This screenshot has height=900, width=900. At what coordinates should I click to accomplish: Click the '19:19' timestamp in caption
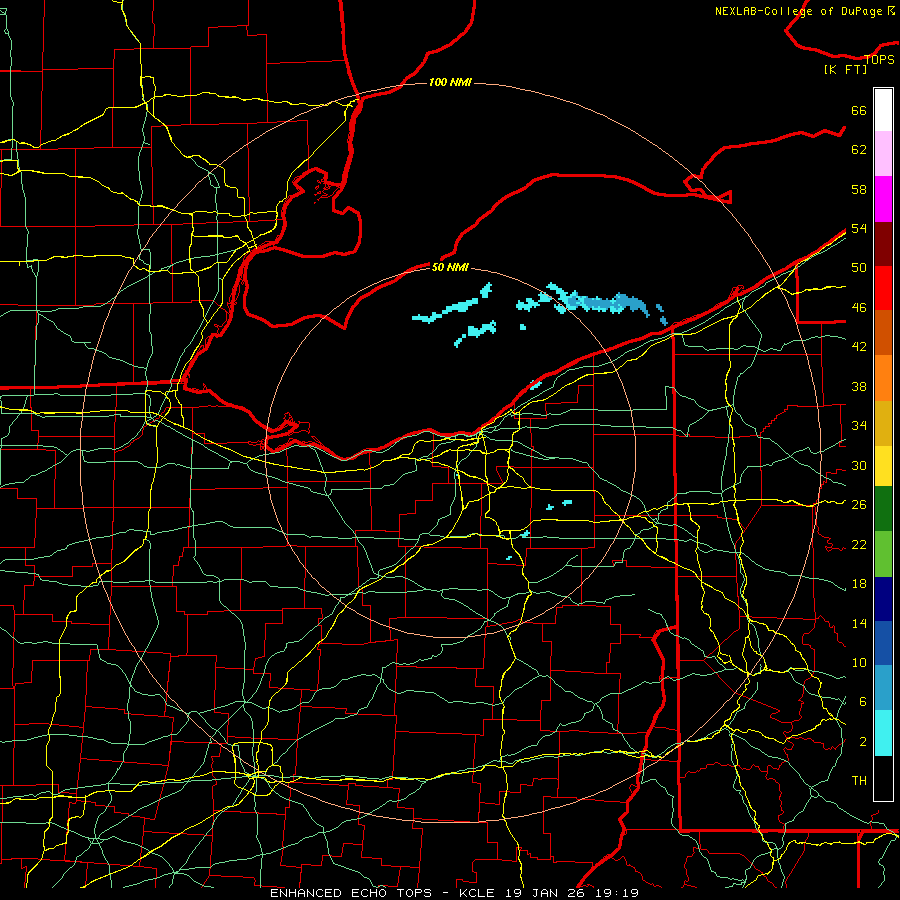tap(617, 893)
